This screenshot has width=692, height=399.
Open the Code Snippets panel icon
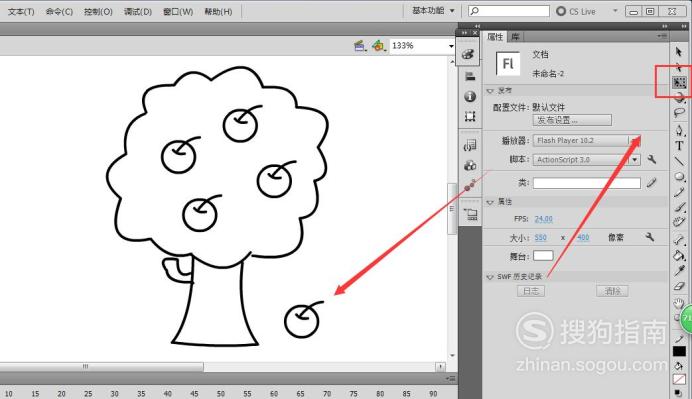pos(470,145)
